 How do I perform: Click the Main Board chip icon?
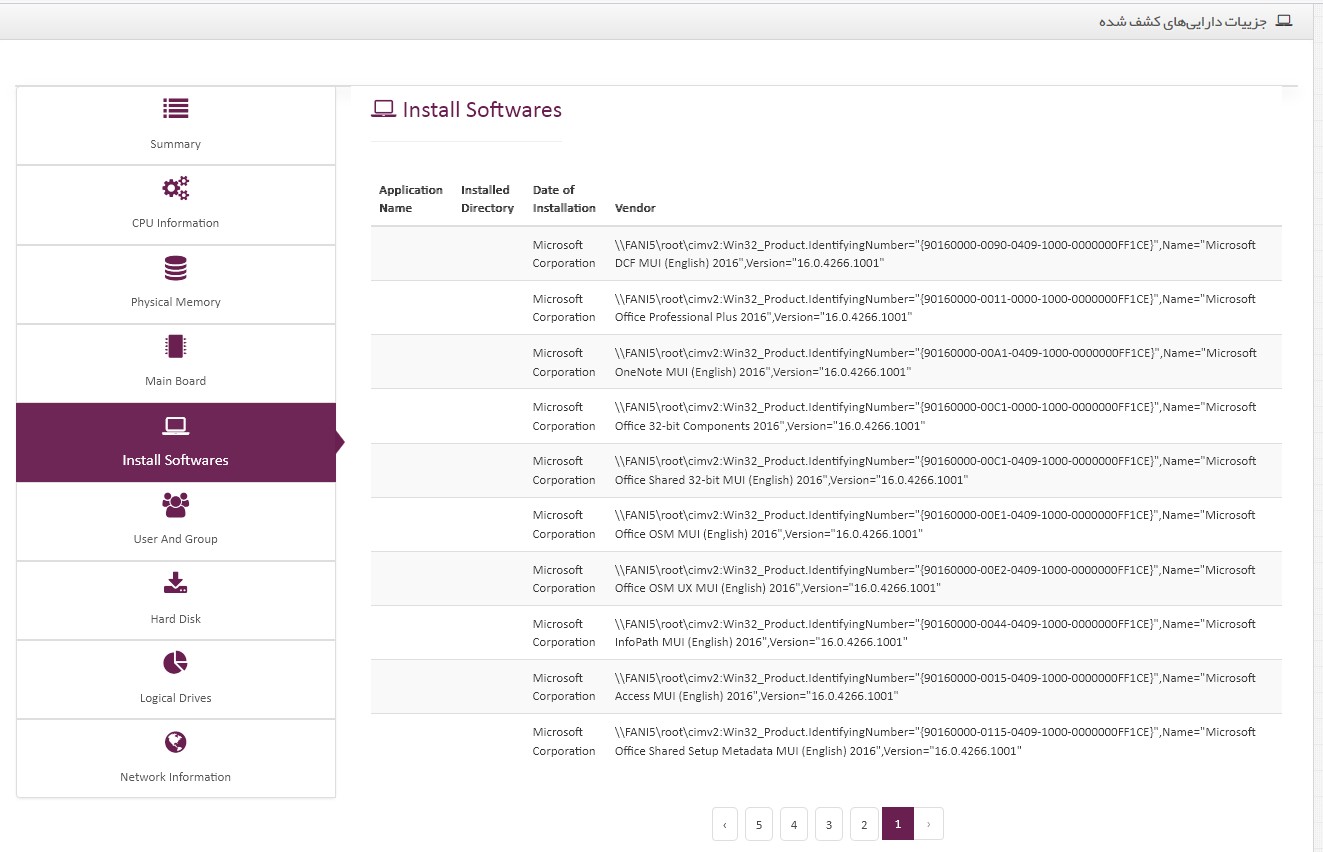[x=176, y=347]
